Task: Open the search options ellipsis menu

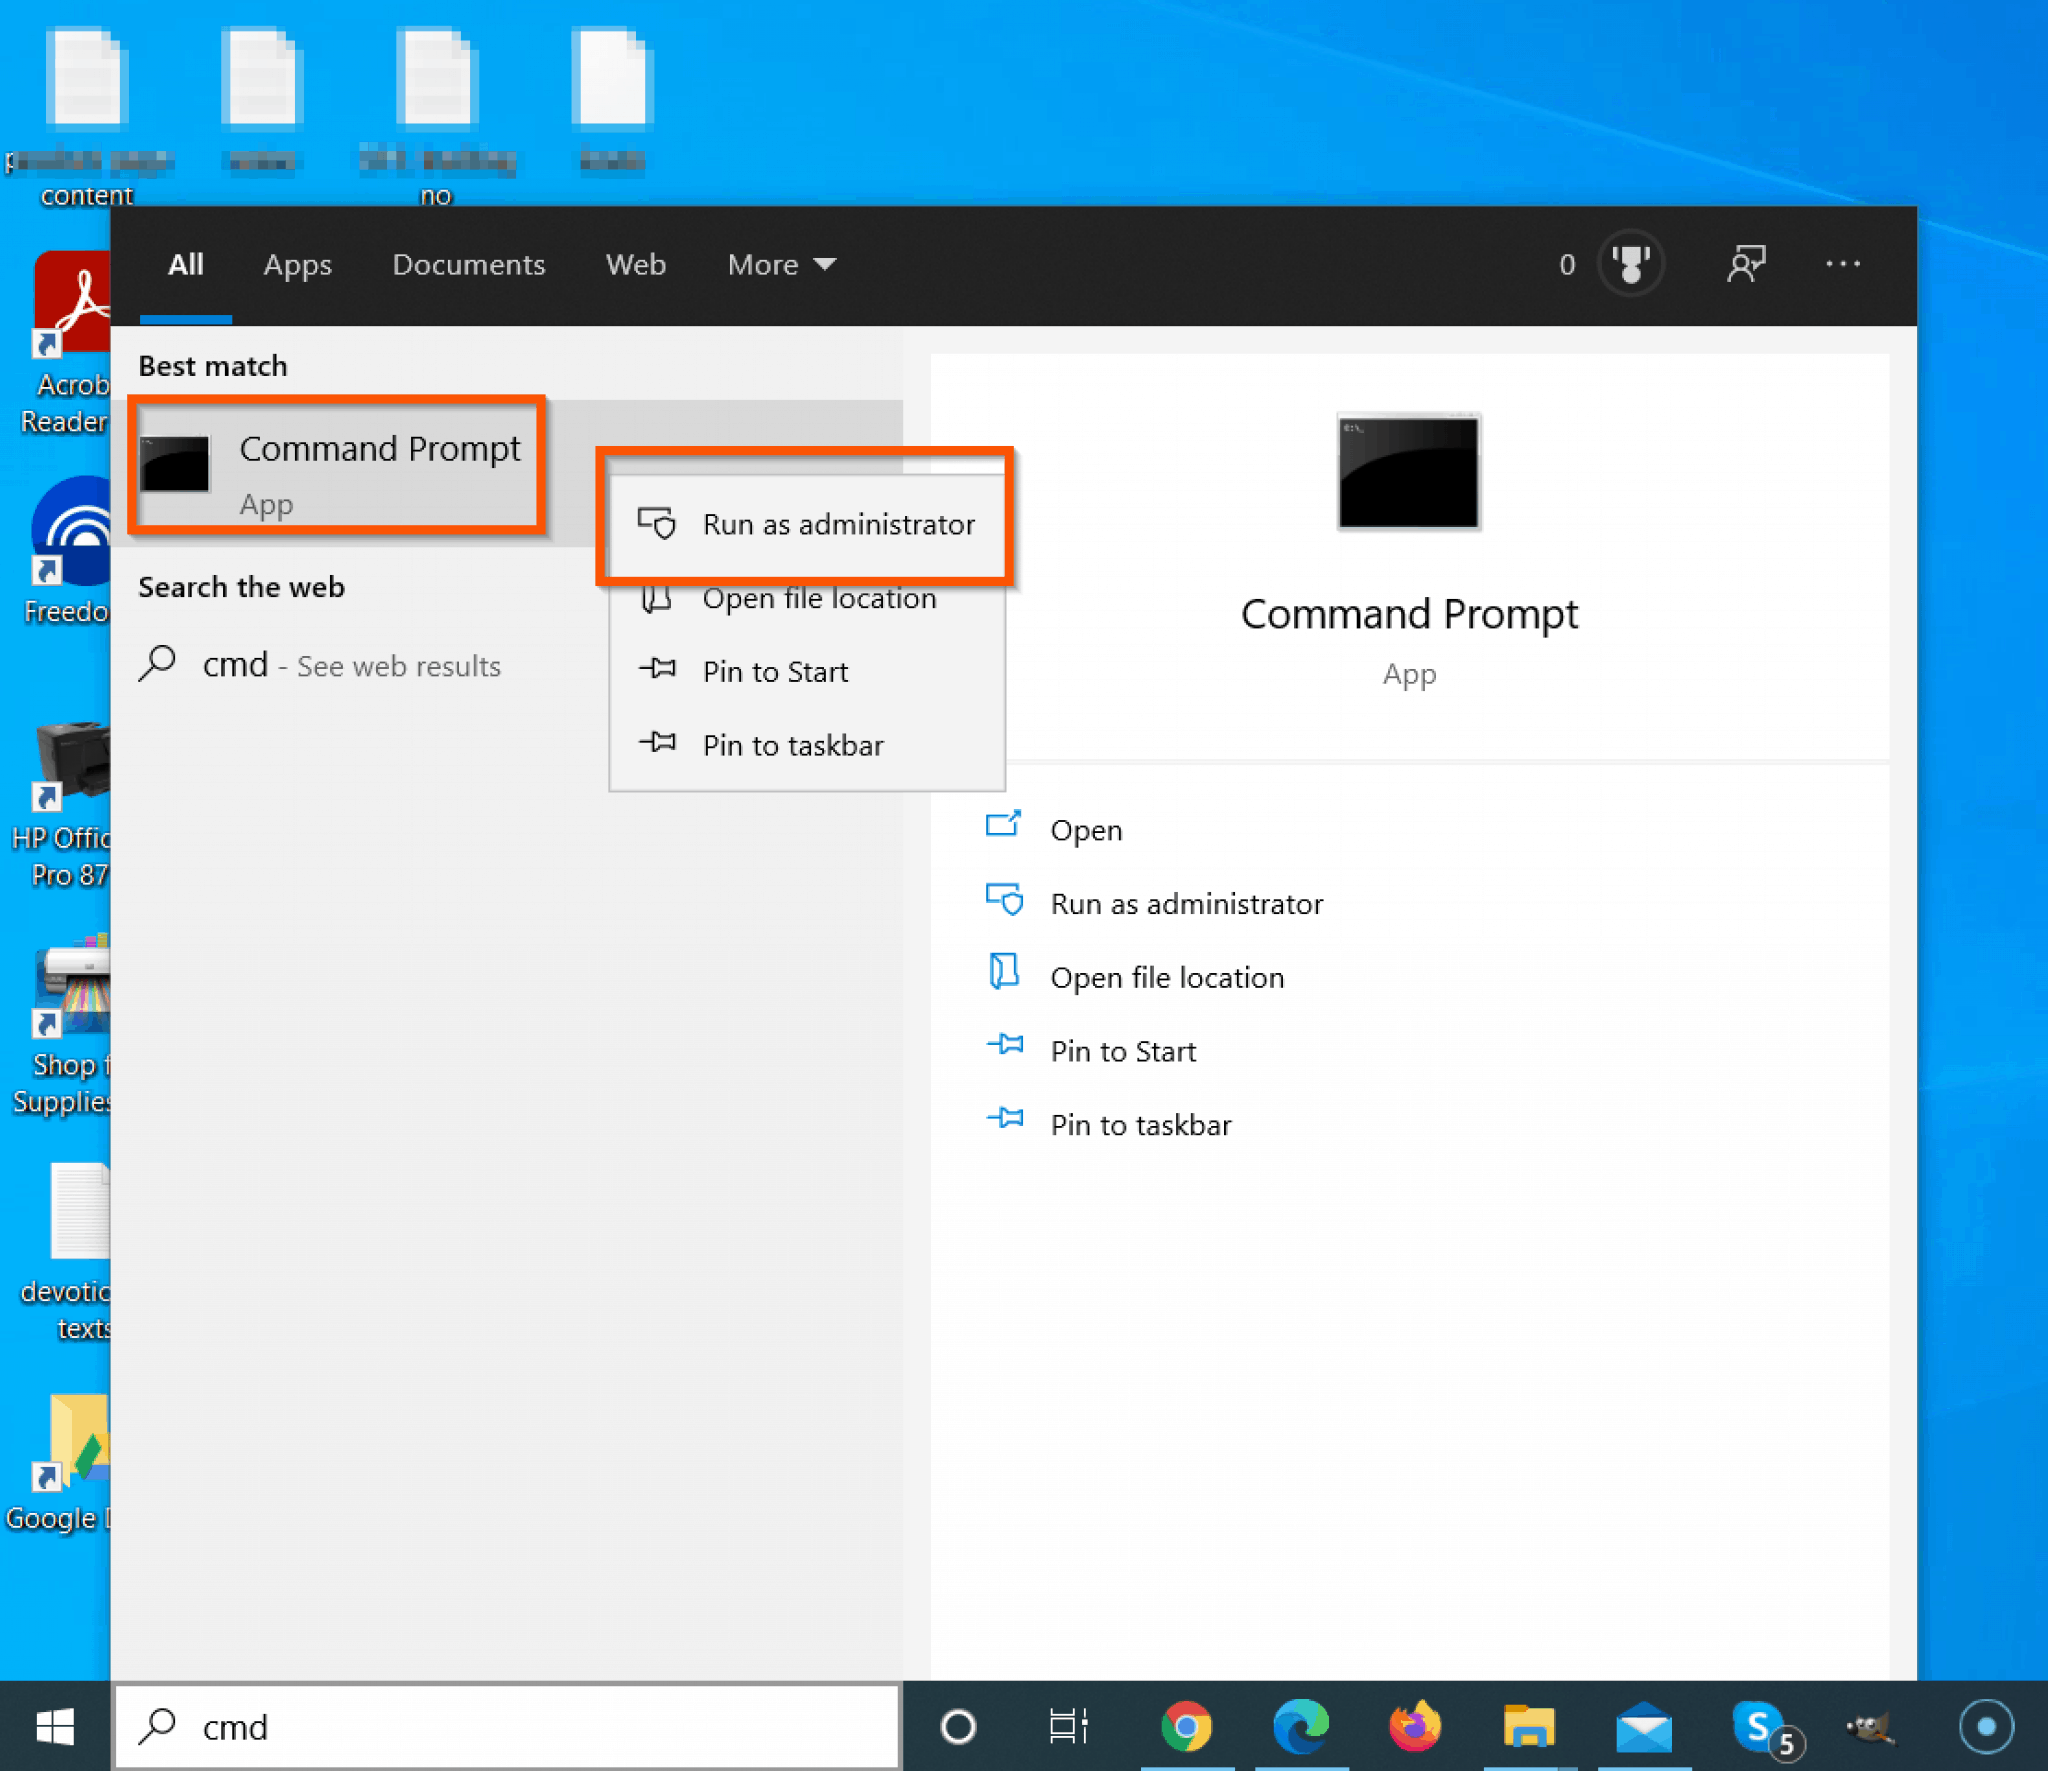Action: (x=1843, y=264)
